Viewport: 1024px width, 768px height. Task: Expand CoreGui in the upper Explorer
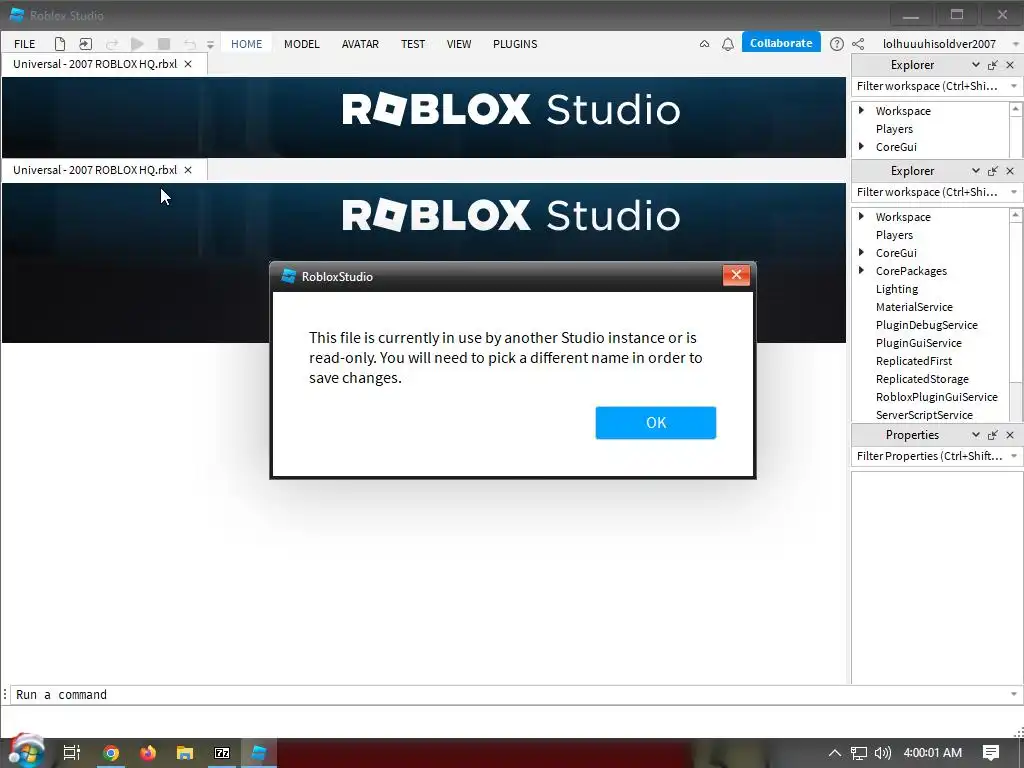pos(861,146)
